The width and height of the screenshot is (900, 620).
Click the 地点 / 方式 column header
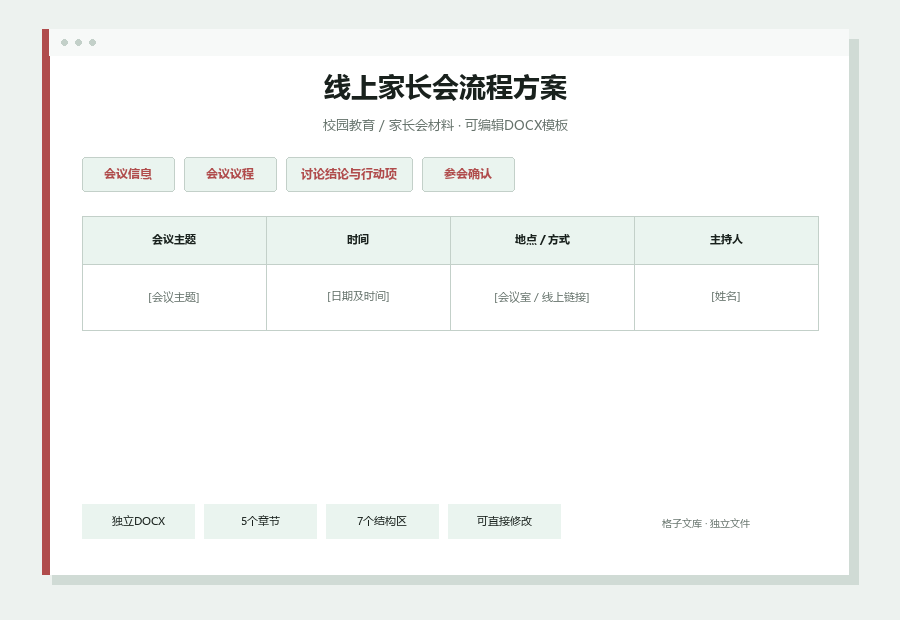tap(542, 240)
